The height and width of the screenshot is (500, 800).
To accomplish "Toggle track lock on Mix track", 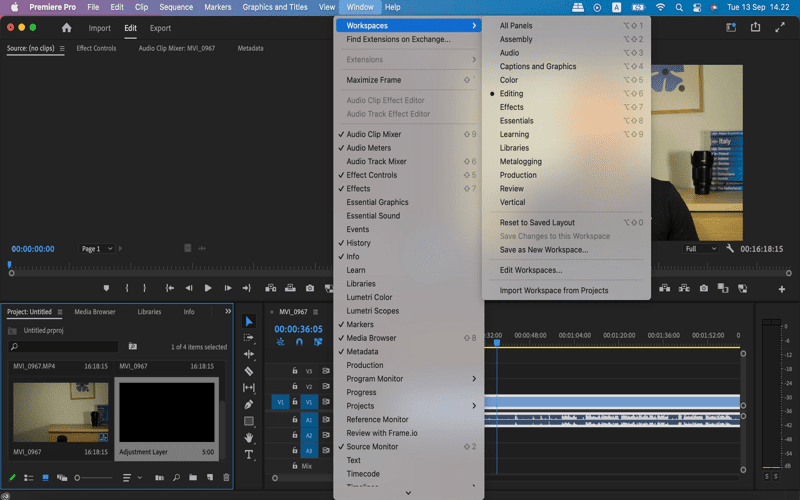I will pyautogui.click(x=294, y=466).
